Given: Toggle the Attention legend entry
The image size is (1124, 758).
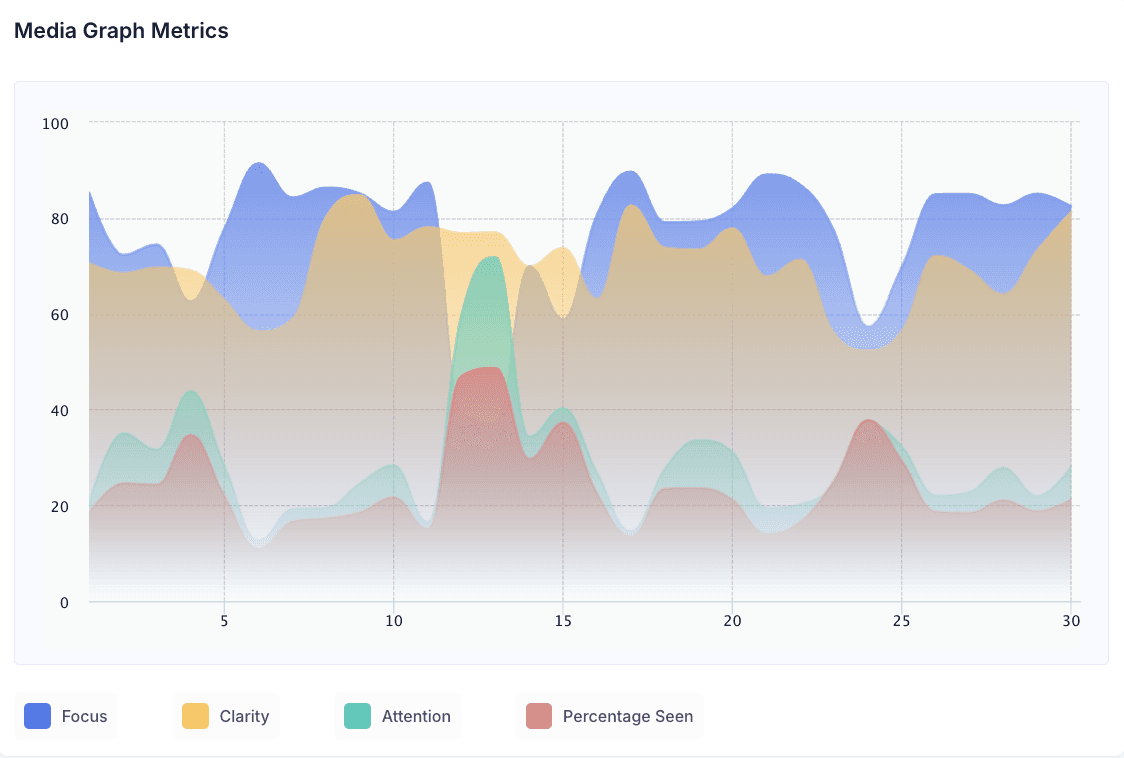Looking at the screenshot, I should (398, 716).
